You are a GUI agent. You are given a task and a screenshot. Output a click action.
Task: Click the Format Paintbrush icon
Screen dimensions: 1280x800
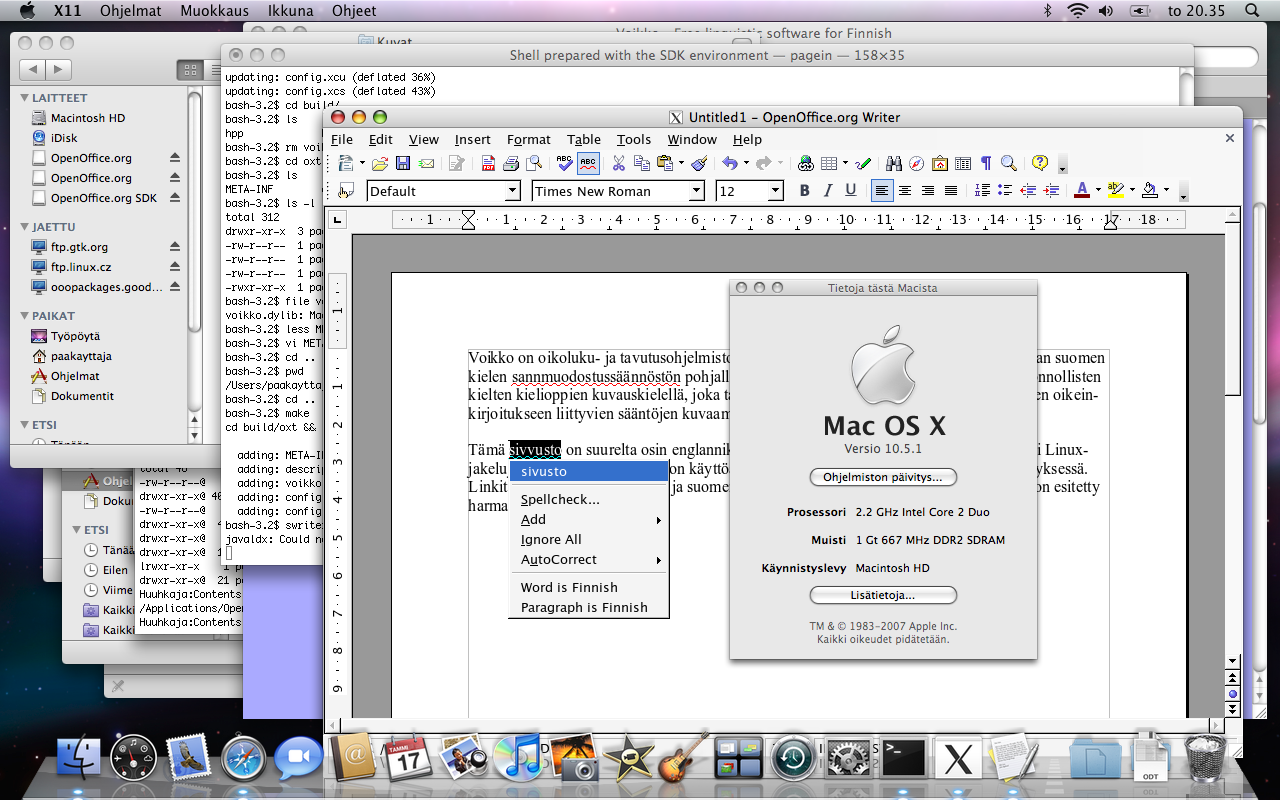click(x=700, y=163)
